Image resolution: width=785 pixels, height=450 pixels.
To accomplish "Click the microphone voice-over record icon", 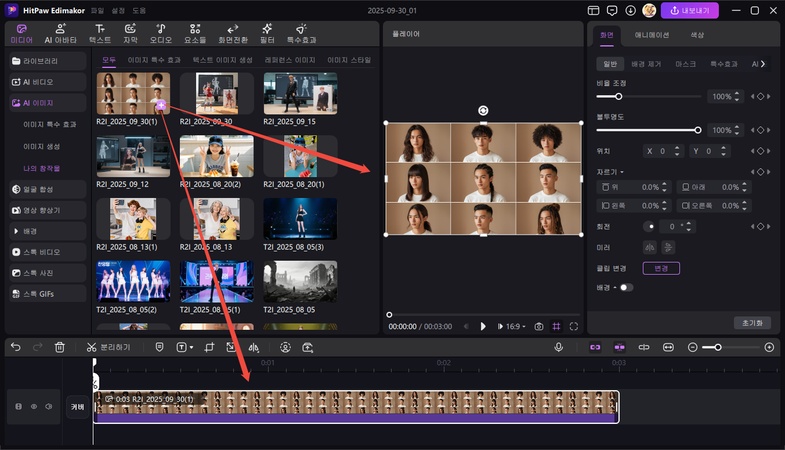I will coord(560,347).
